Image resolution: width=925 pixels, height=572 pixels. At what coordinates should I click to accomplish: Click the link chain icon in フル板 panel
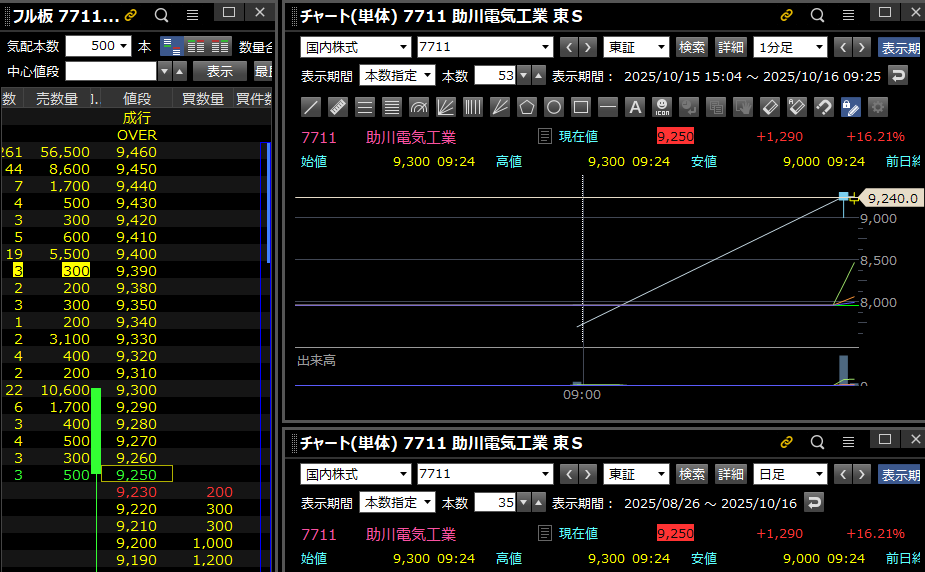click(x=132, y=15)
